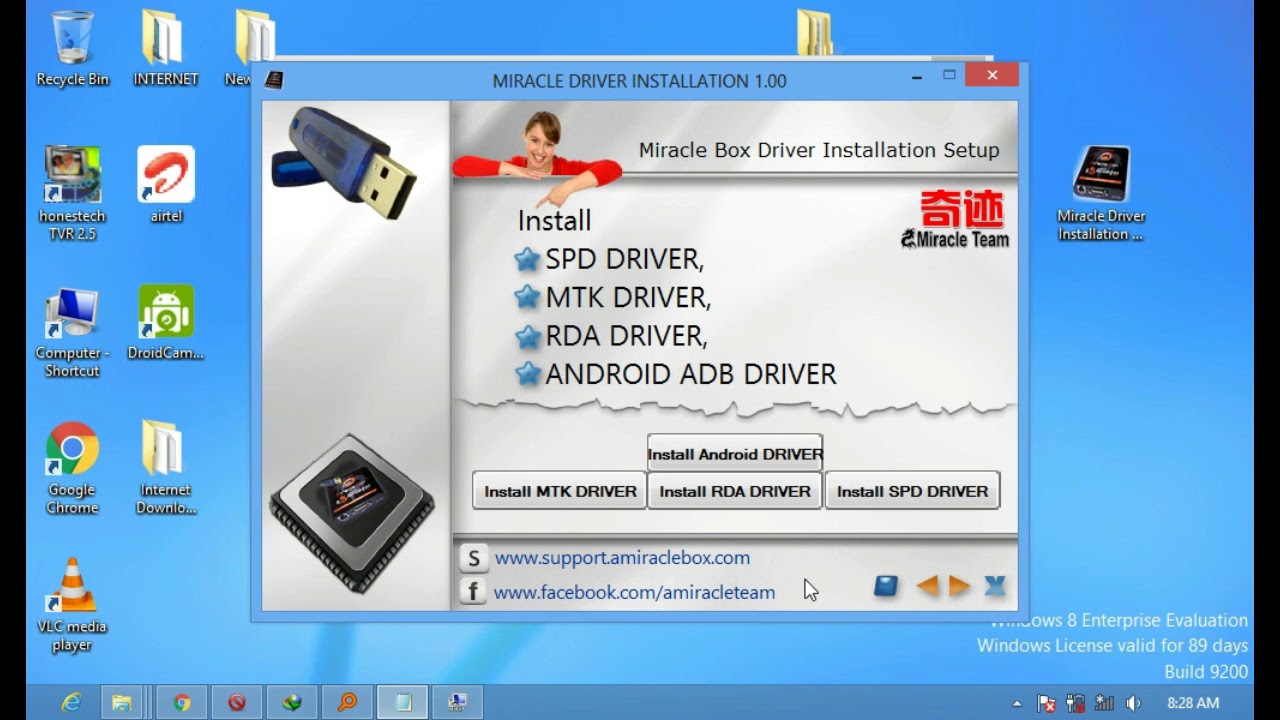Open Internet Explorer from the taskbar

point(71,702)
